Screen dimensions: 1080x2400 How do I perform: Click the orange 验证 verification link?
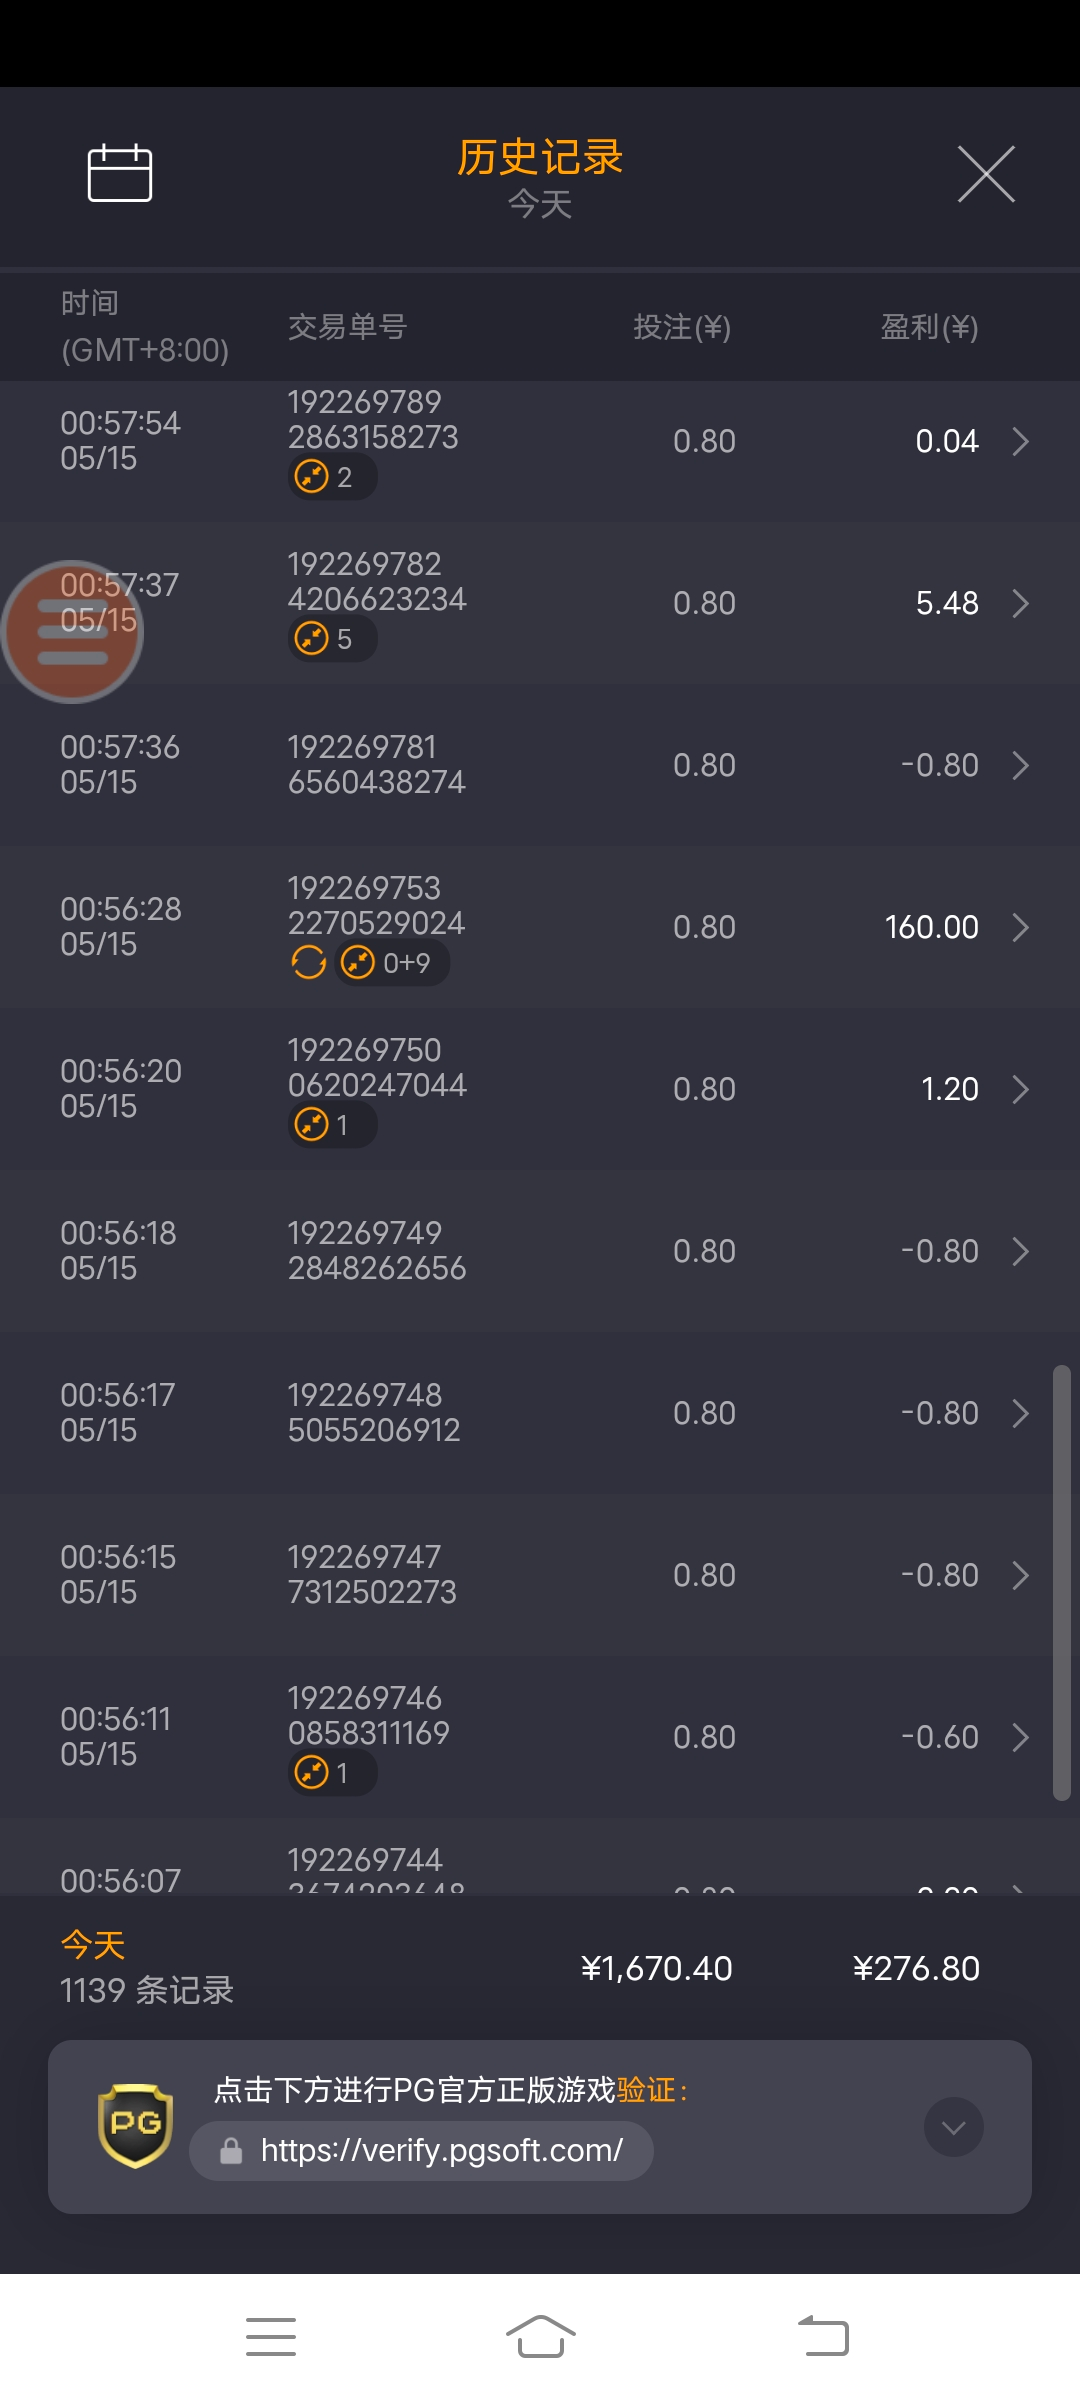click(646, 2090)
